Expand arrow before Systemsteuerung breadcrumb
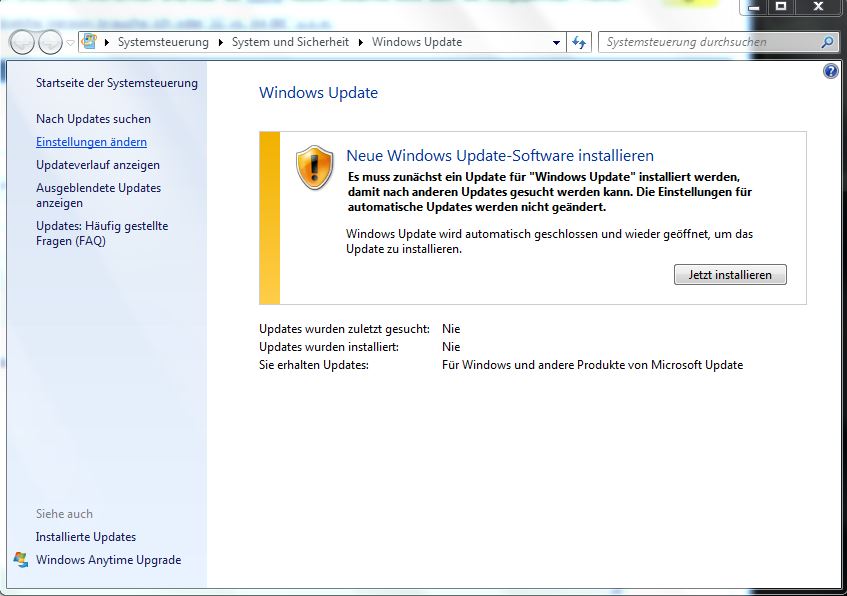 pos(106,42)
